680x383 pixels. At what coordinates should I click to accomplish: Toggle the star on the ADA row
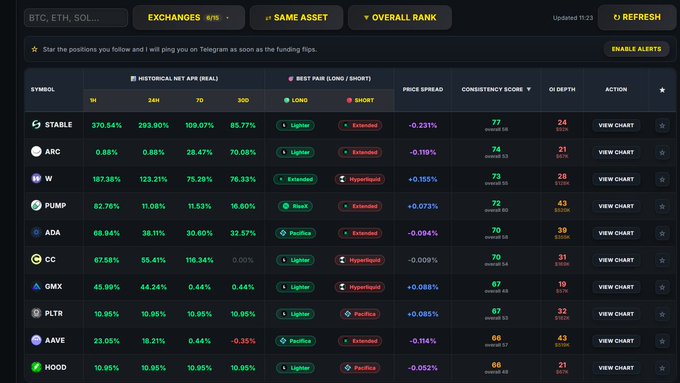point(662,233)
